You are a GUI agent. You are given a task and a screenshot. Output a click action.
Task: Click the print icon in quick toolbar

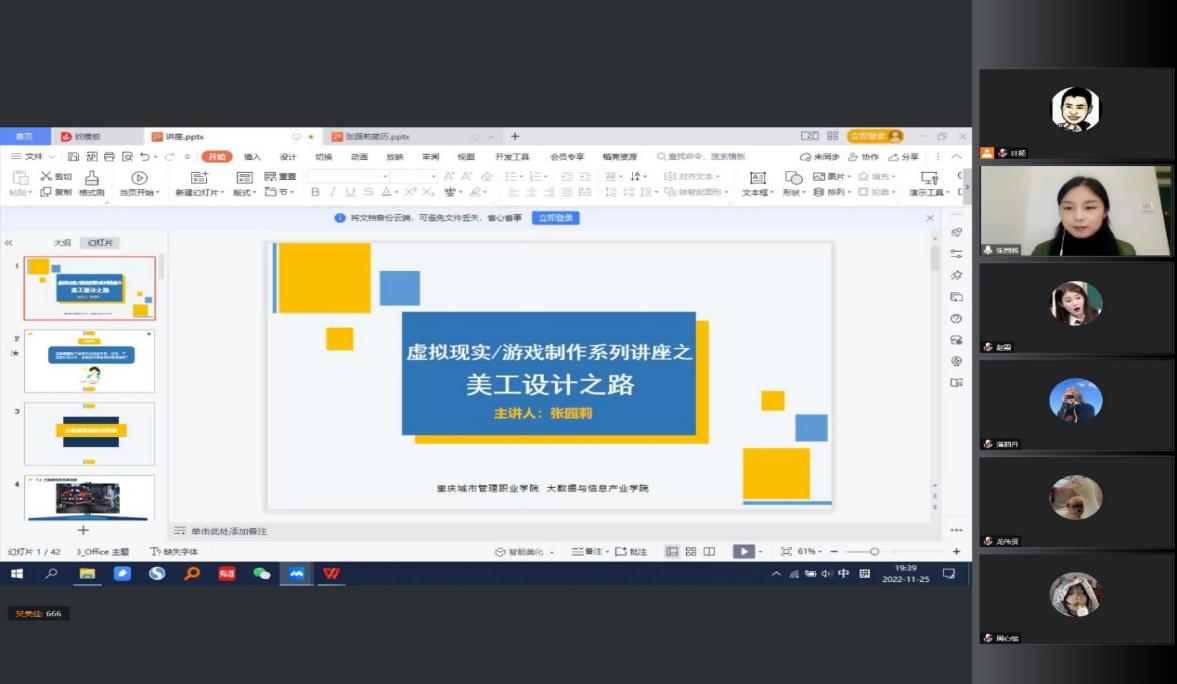tap(109, 157)
